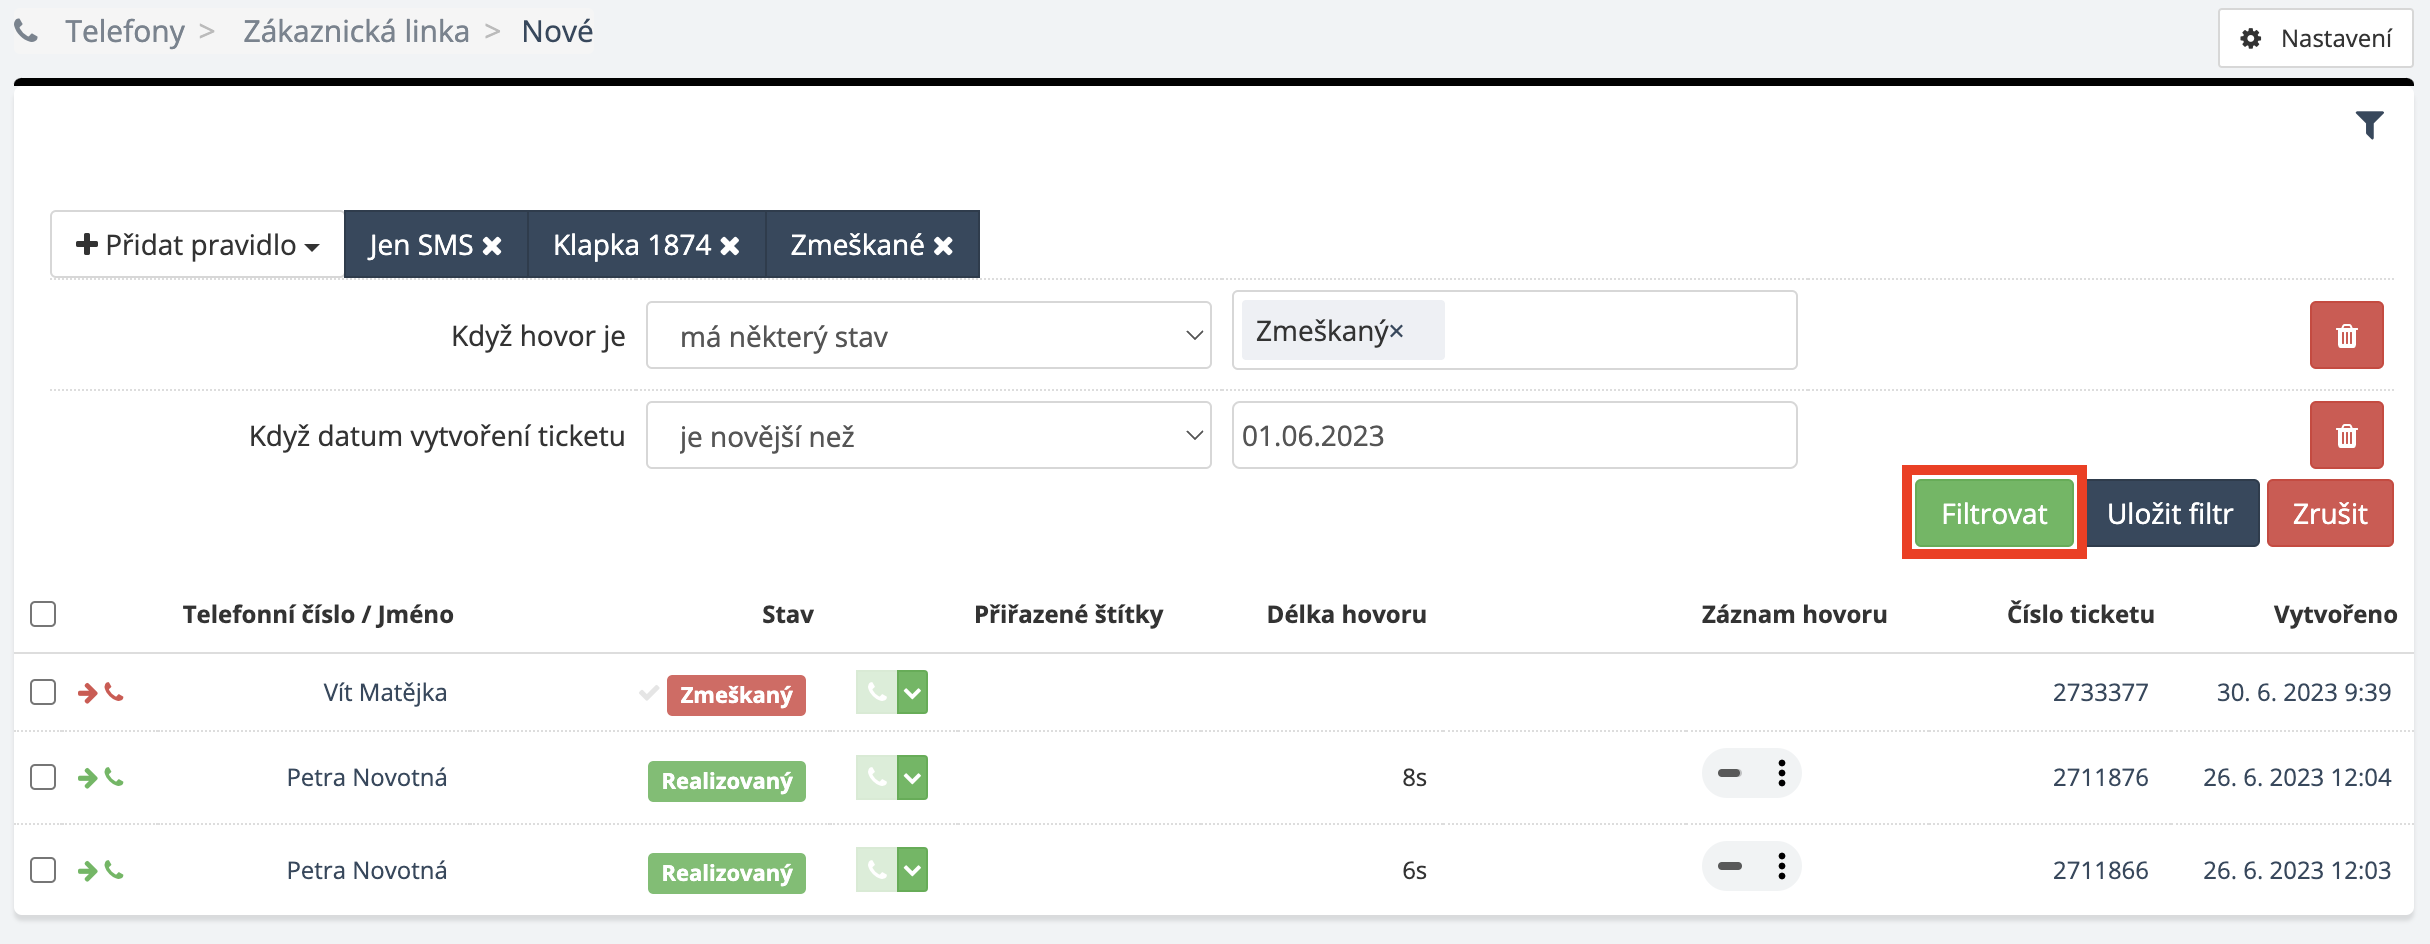Delete the call status rule
Viewport: 2430px width, 944px height.
(x=2346, y=336)
